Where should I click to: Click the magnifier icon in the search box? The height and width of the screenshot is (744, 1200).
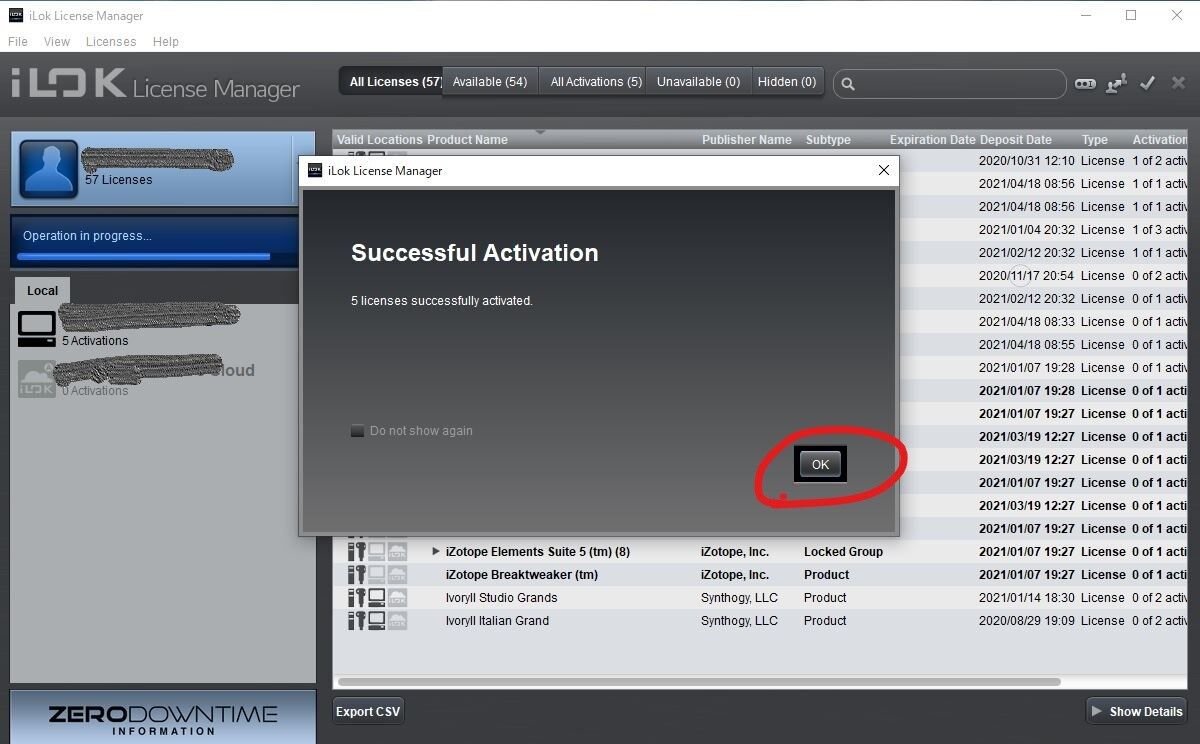point(848,84)
